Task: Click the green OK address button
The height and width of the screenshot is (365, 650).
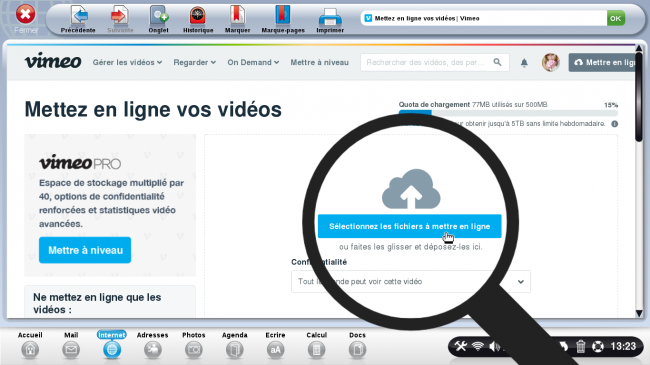Action: click(x=616, y=18)
